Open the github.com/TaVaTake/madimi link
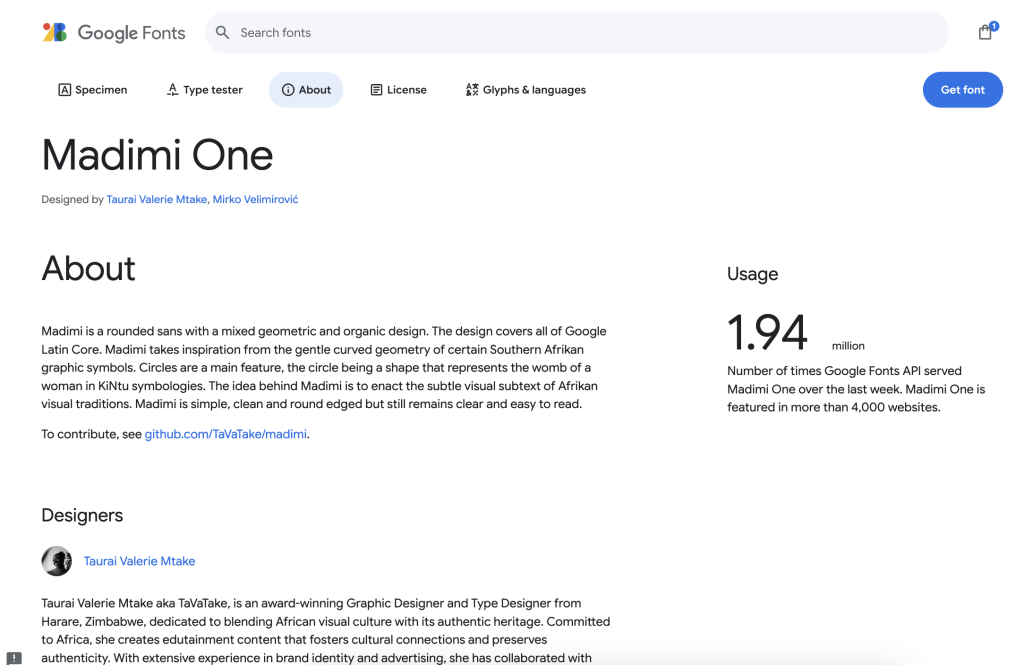Viewport: 1024px width, 665px height. 226,434
